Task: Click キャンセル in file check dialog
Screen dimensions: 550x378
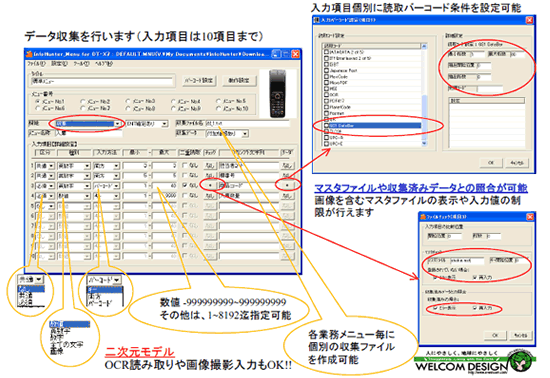Action: 521,335
